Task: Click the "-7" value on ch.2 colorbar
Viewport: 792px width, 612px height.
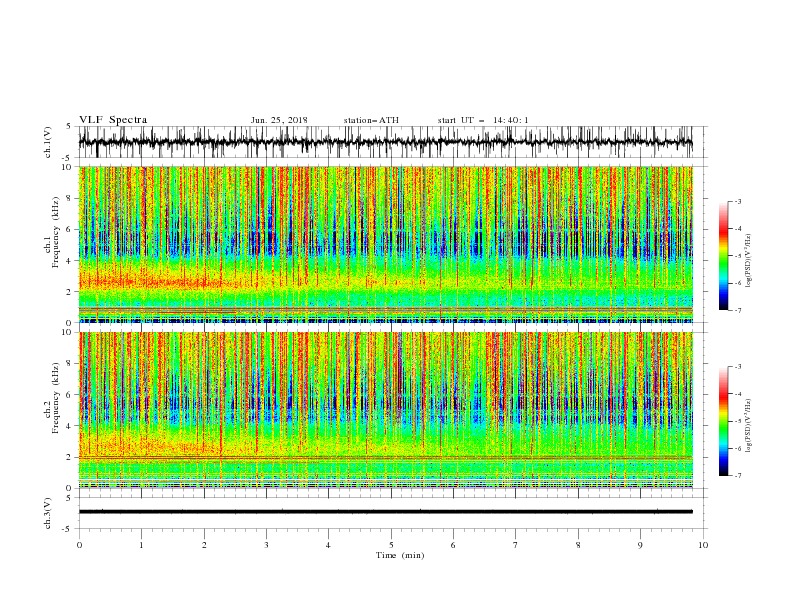Action: point(738,476)
